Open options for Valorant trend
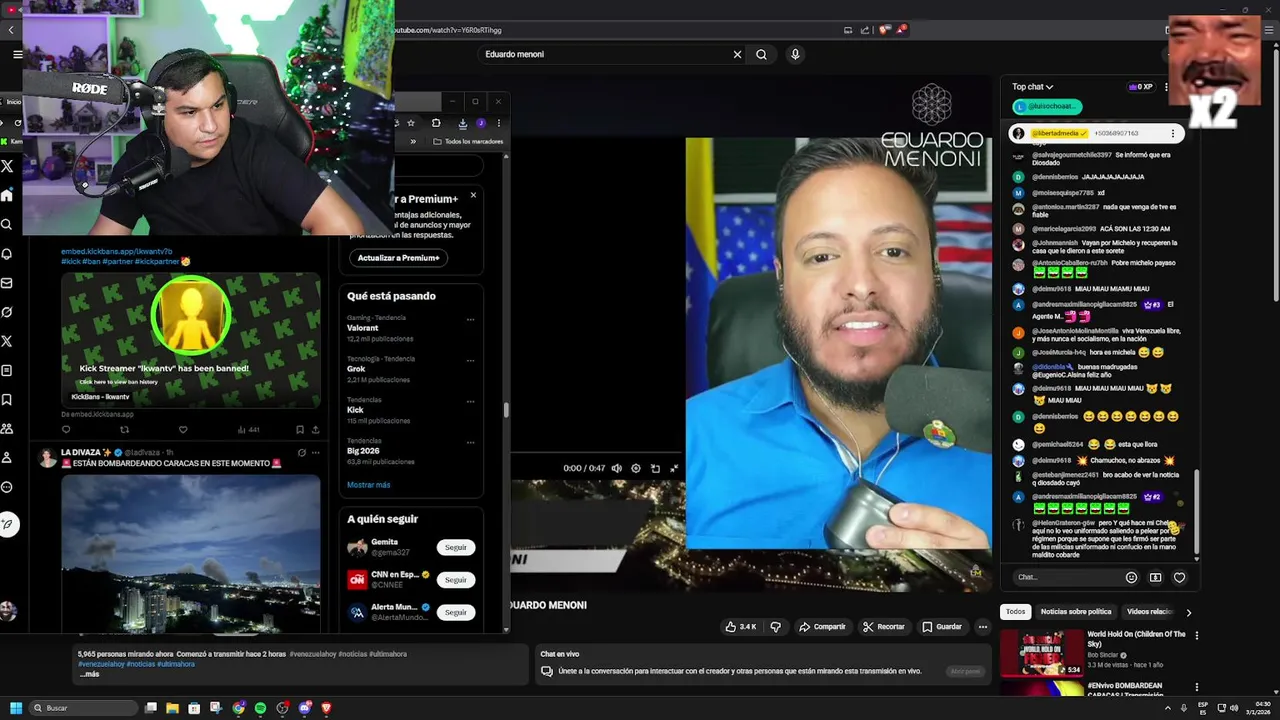Screen dimensions: 1280x720 (470, 320)
